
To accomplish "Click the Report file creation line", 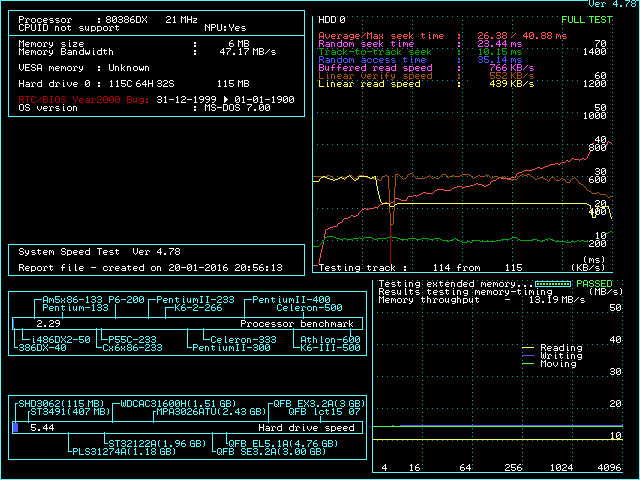I will (151, 268).
